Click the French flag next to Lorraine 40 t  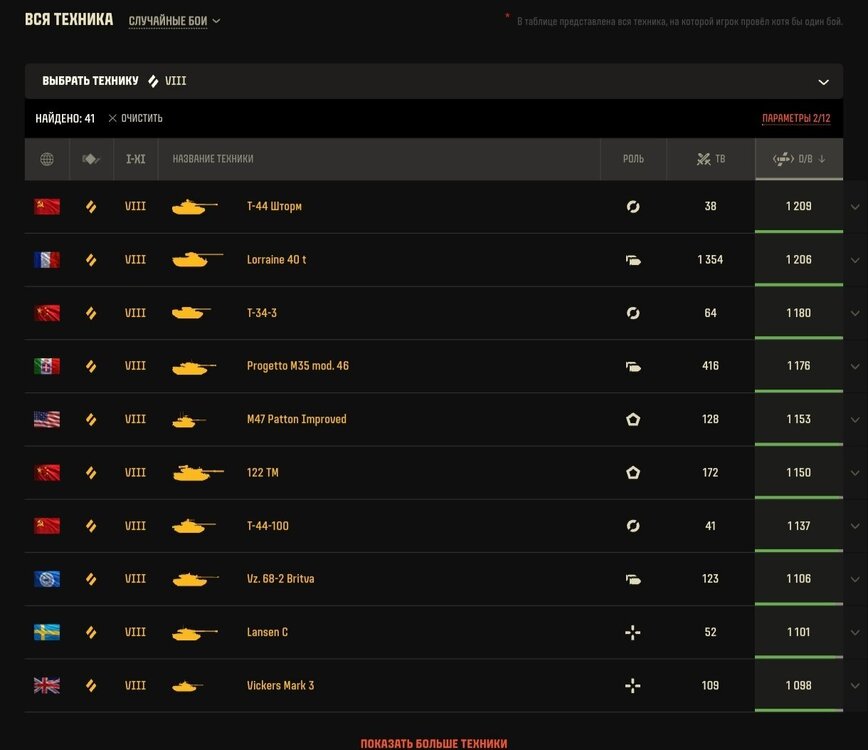click(x=47, y=260)
